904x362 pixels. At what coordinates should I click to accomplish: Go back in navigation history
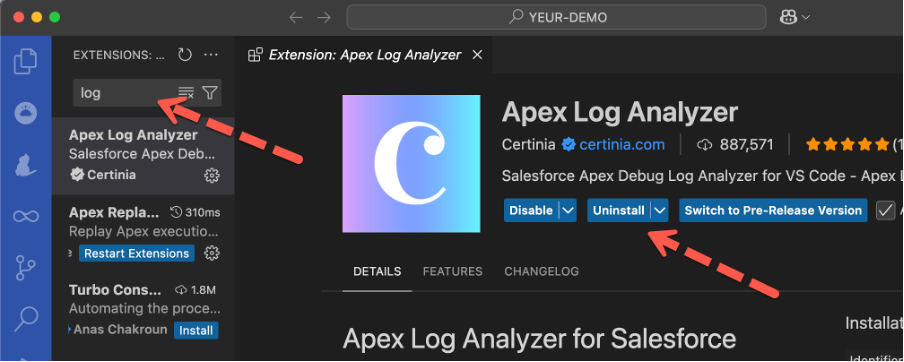coord(296,17)
